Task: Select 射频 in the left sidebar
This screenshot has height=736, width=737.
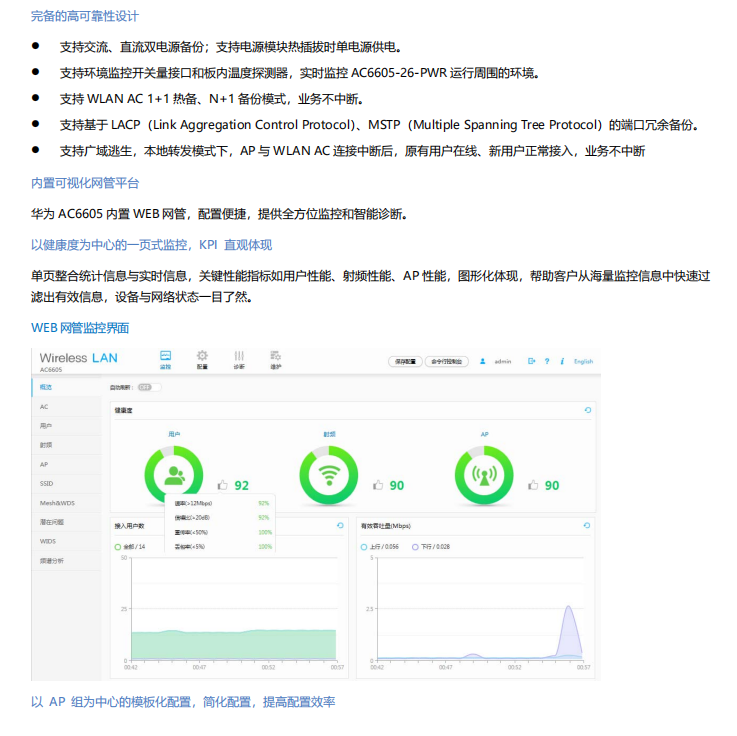Action: [x=67, y=445]
